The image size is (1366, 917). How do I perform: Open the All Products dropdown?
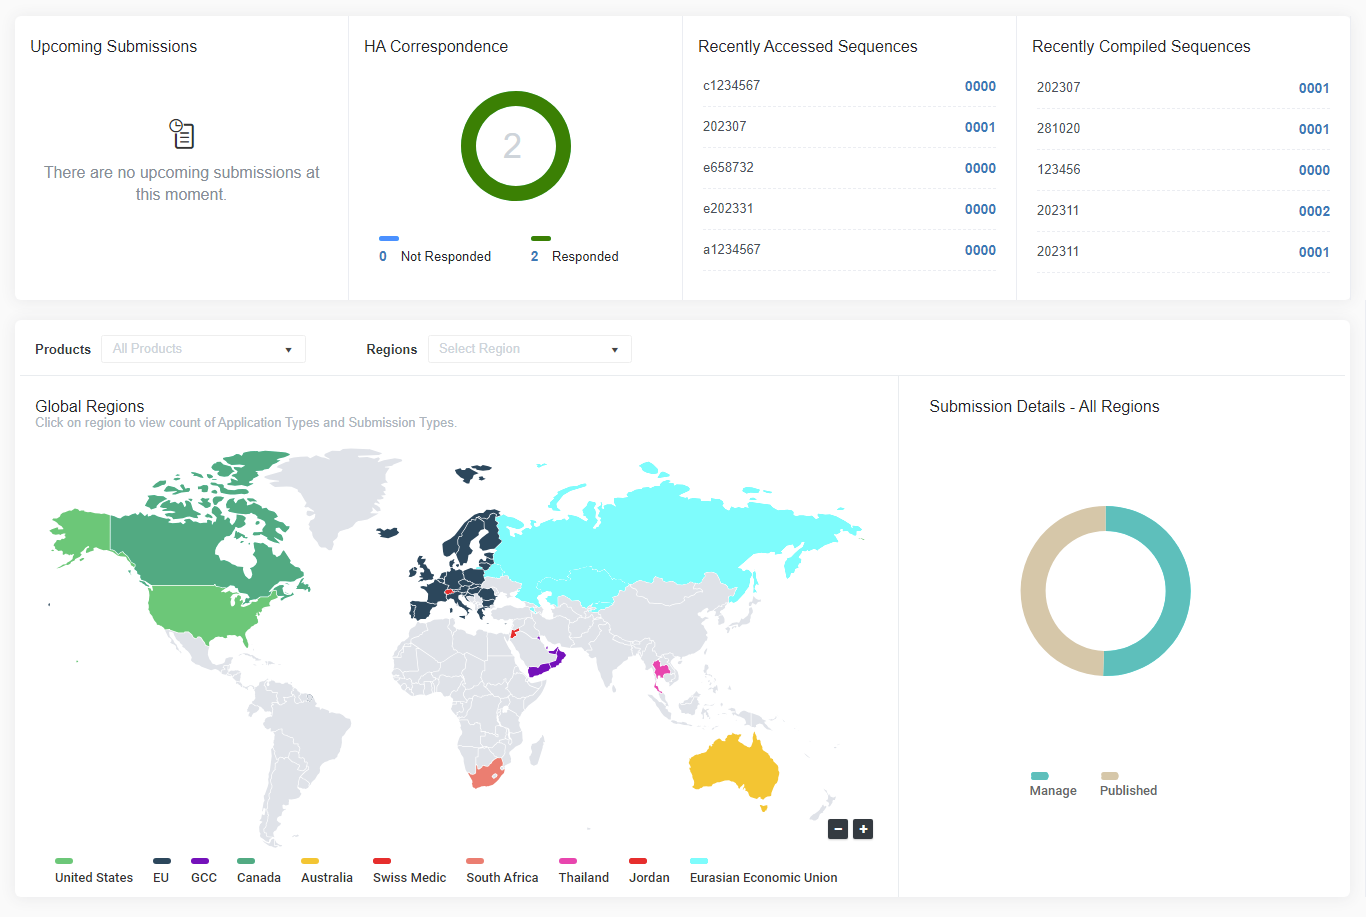(203, 349)
